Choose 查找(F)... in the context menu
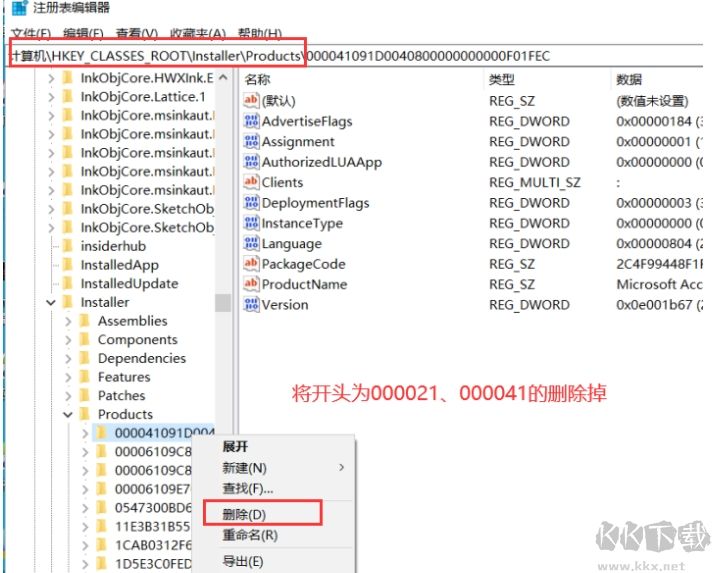Viewport: 712px width, 573px height. (247, 489)
